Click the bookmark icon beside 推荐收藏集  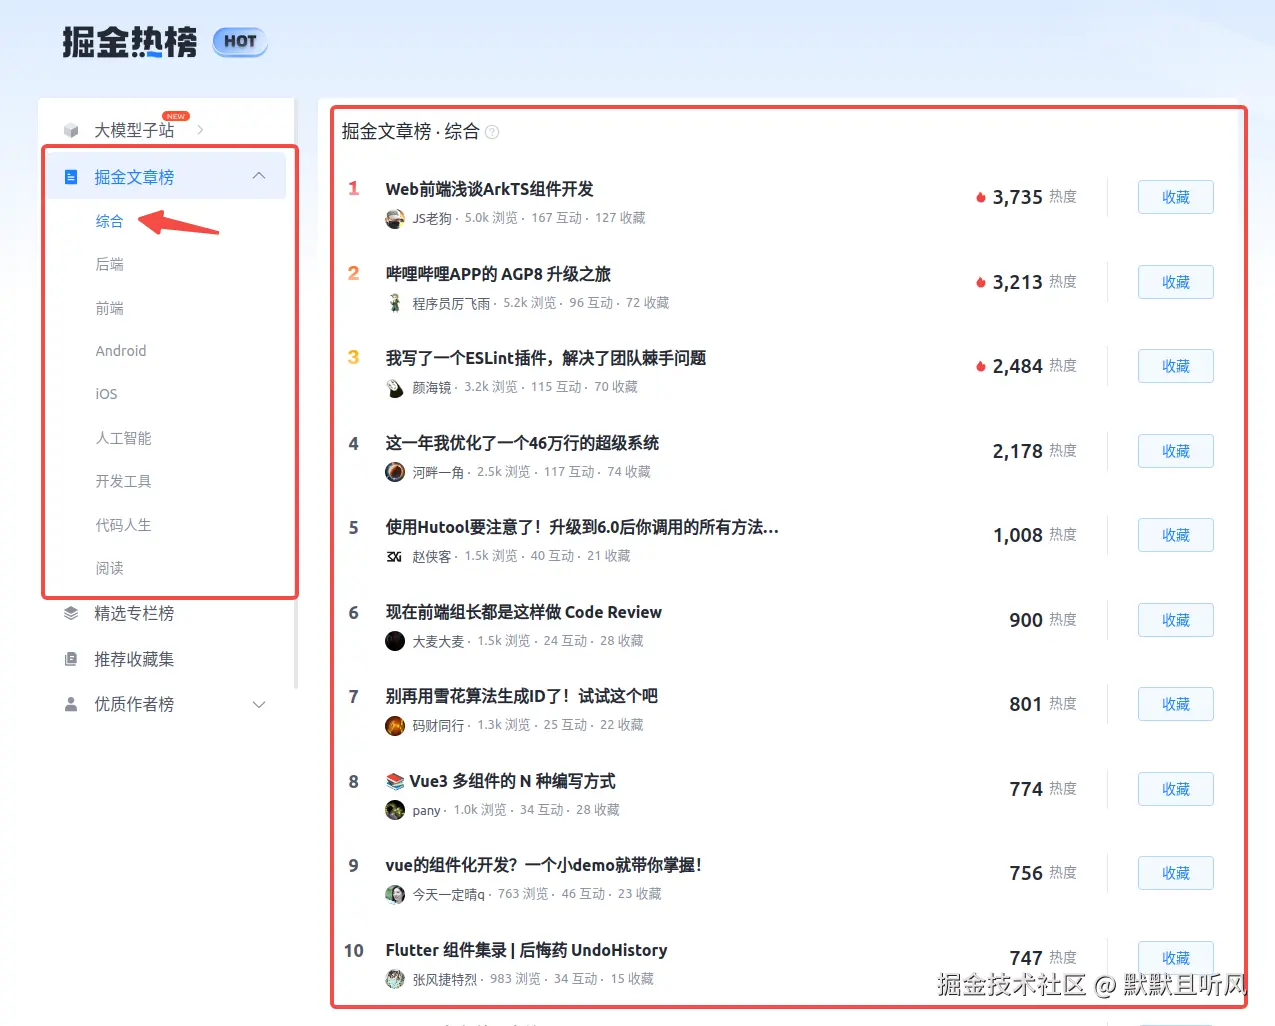point(71,659)
